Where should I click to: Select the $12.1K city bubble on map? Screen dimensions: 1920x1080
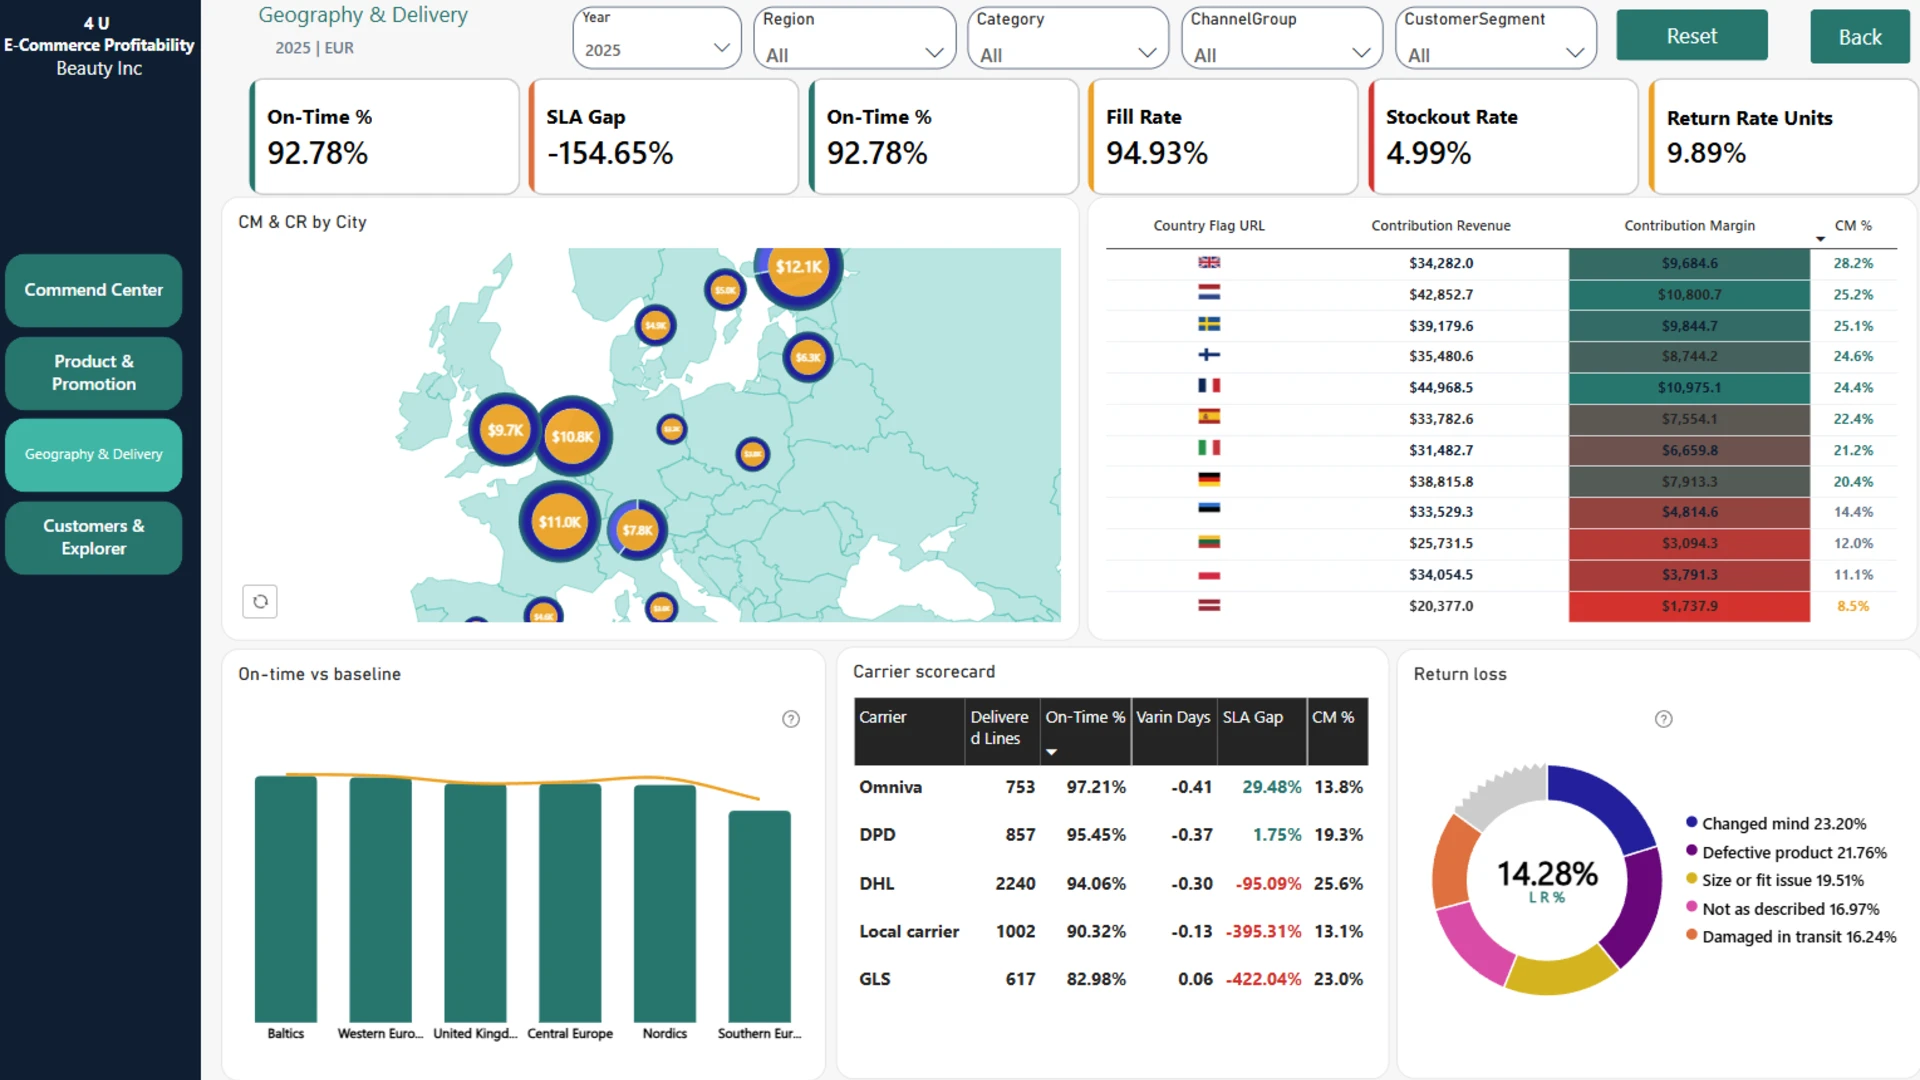798,268
